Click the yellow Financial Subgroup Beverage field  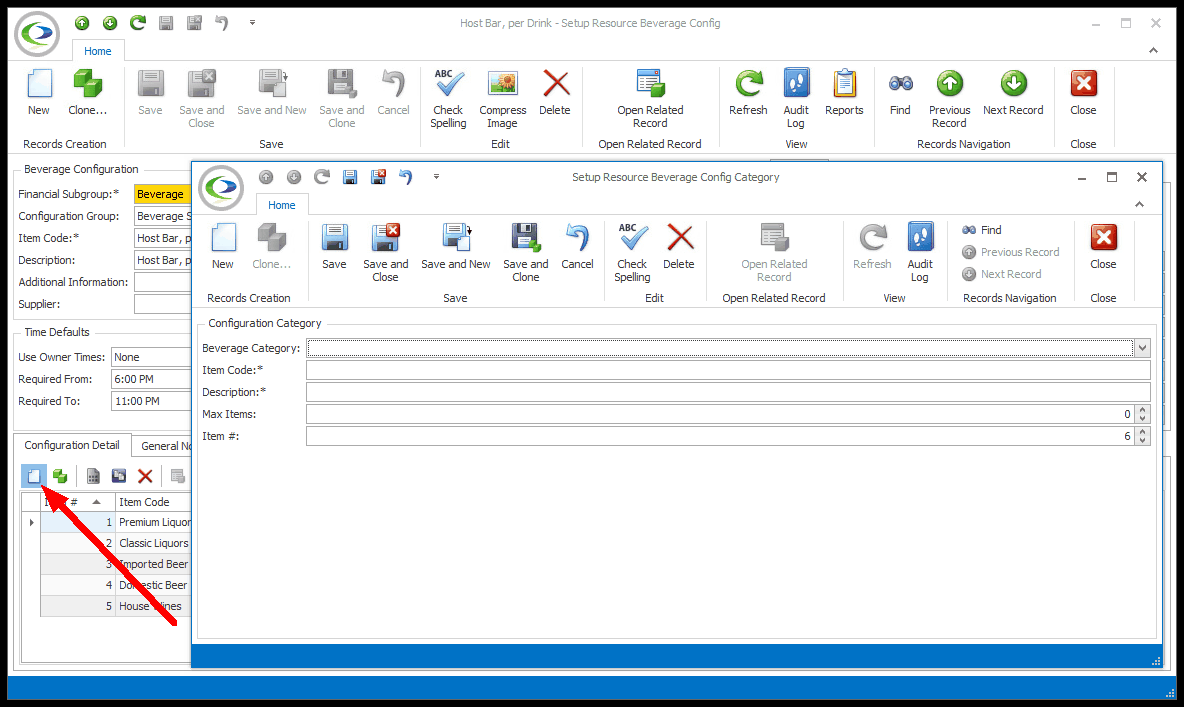point(162,194)
